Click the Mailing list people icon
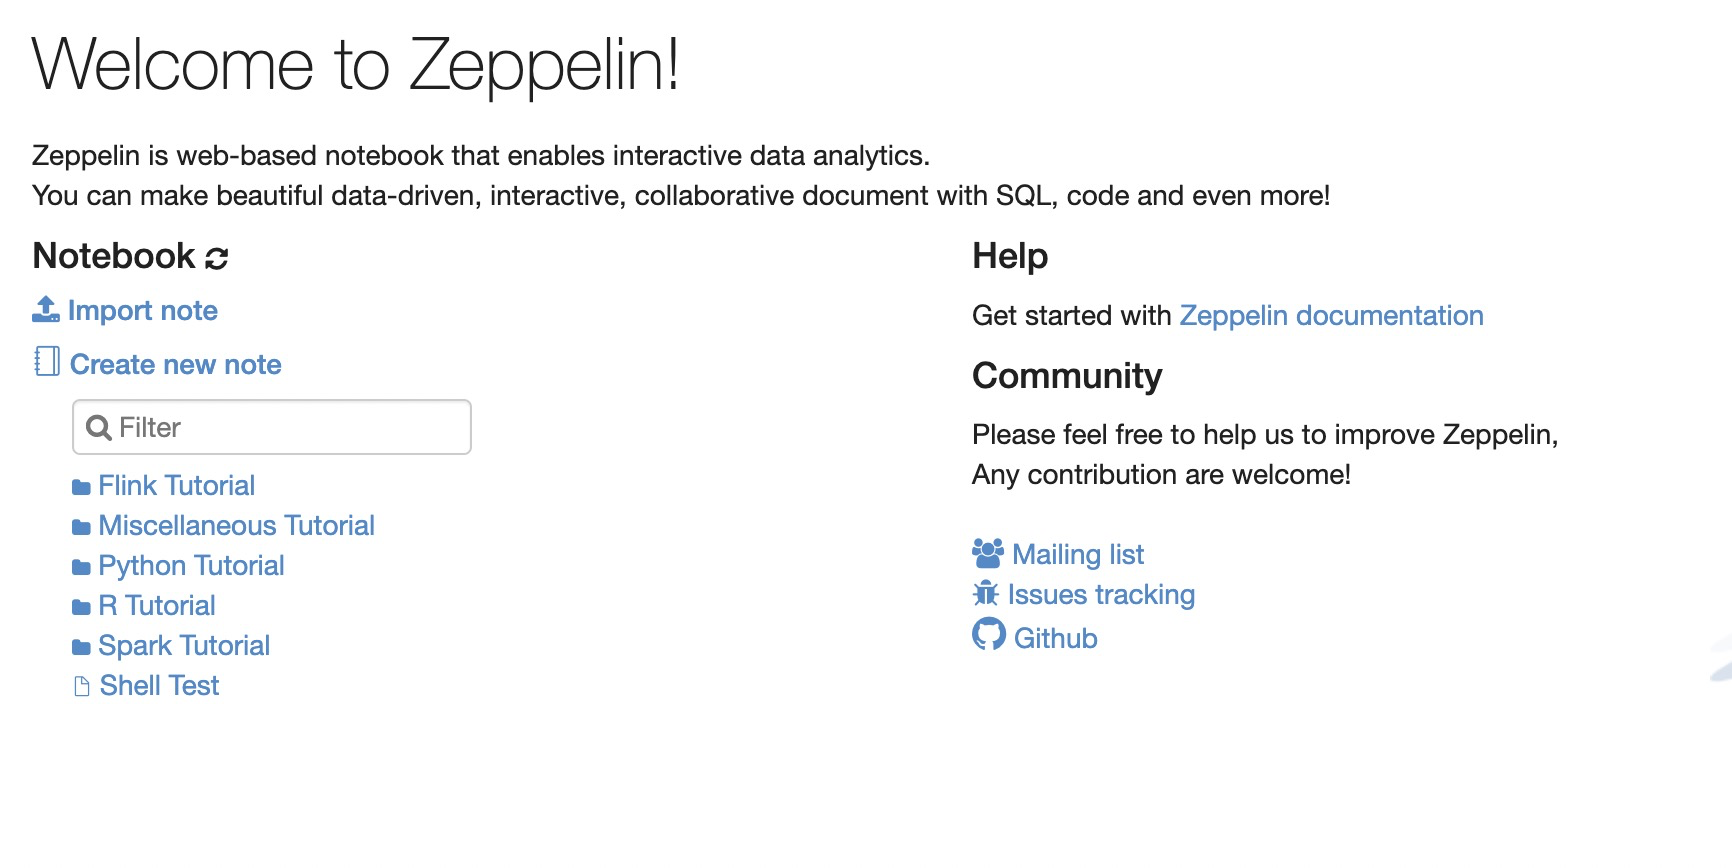 pos(987,553)
